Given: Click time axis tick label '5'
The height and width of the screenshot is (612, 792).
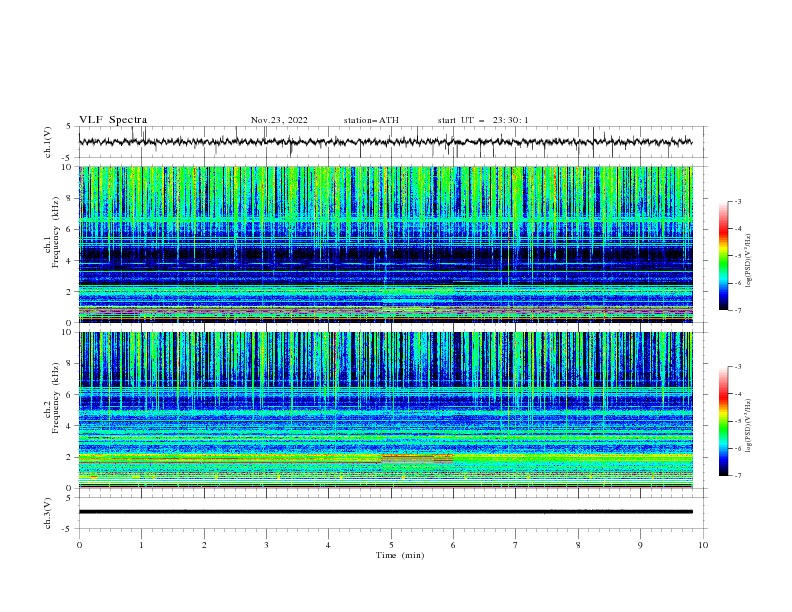Looking at the screenshot, I should pyautogui.click(x=391, y=545).
